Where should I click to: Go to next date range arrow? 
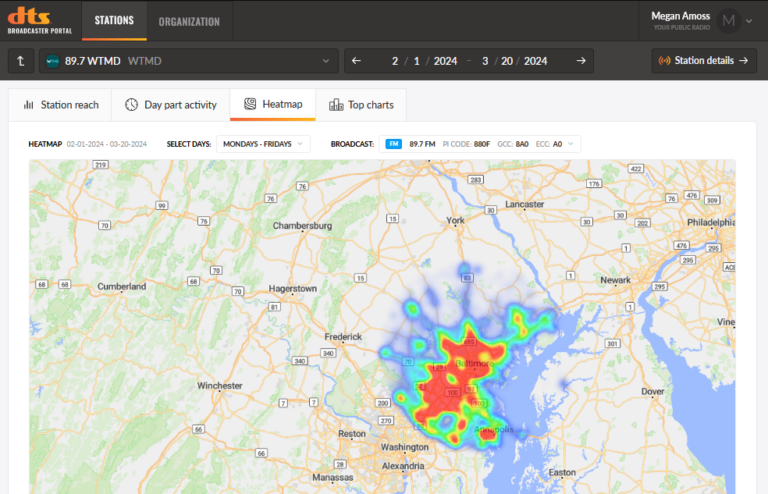(581, 61)
